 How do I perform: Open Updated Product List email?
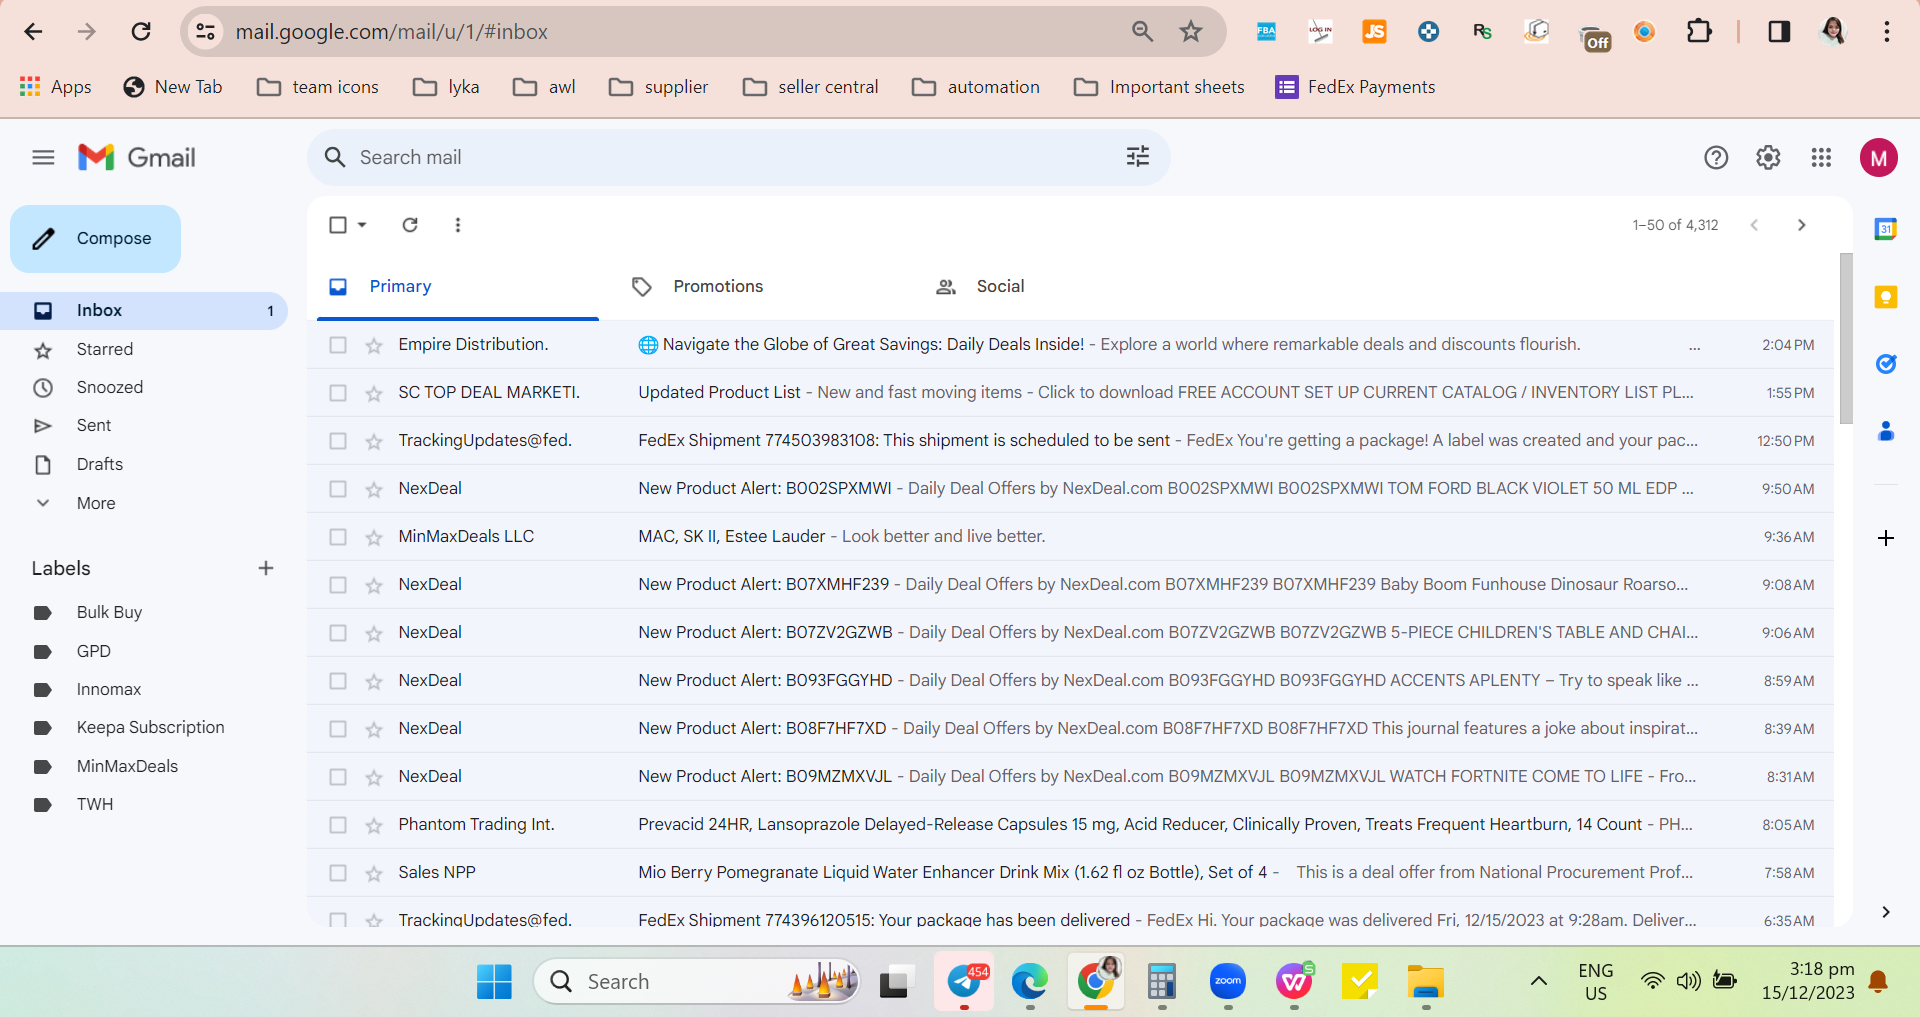pyautogui.click(x=1071, y=393)
